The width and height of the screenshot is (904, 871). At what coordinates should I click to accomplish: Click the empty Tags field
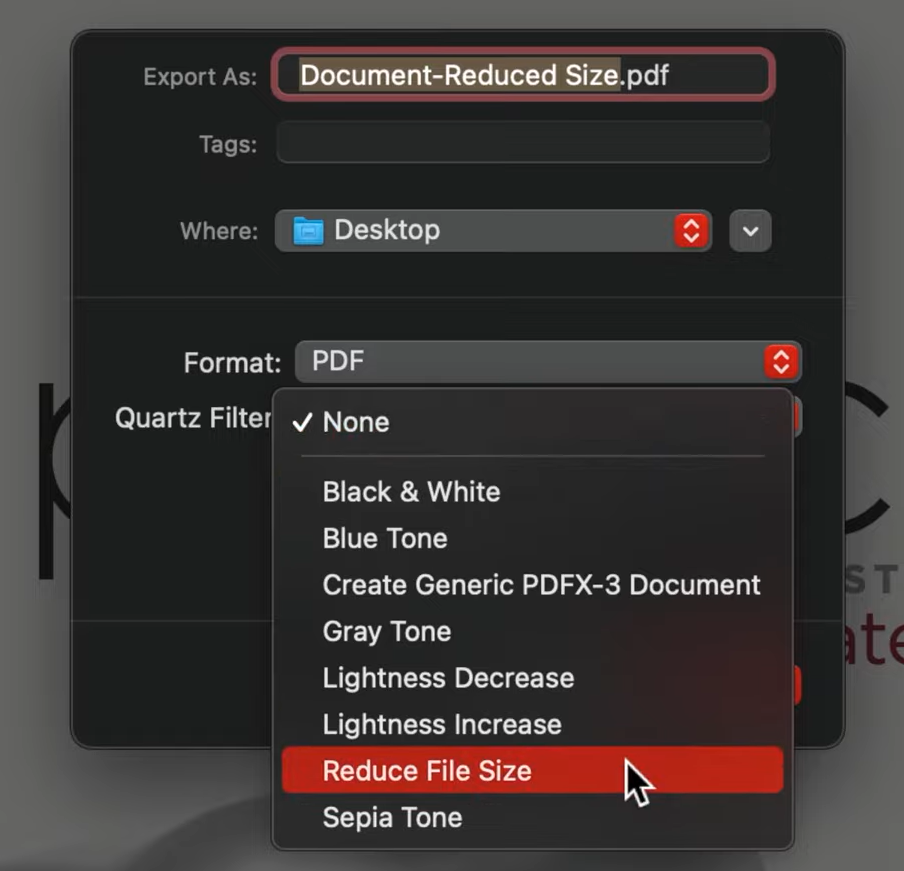coord(523,142)
